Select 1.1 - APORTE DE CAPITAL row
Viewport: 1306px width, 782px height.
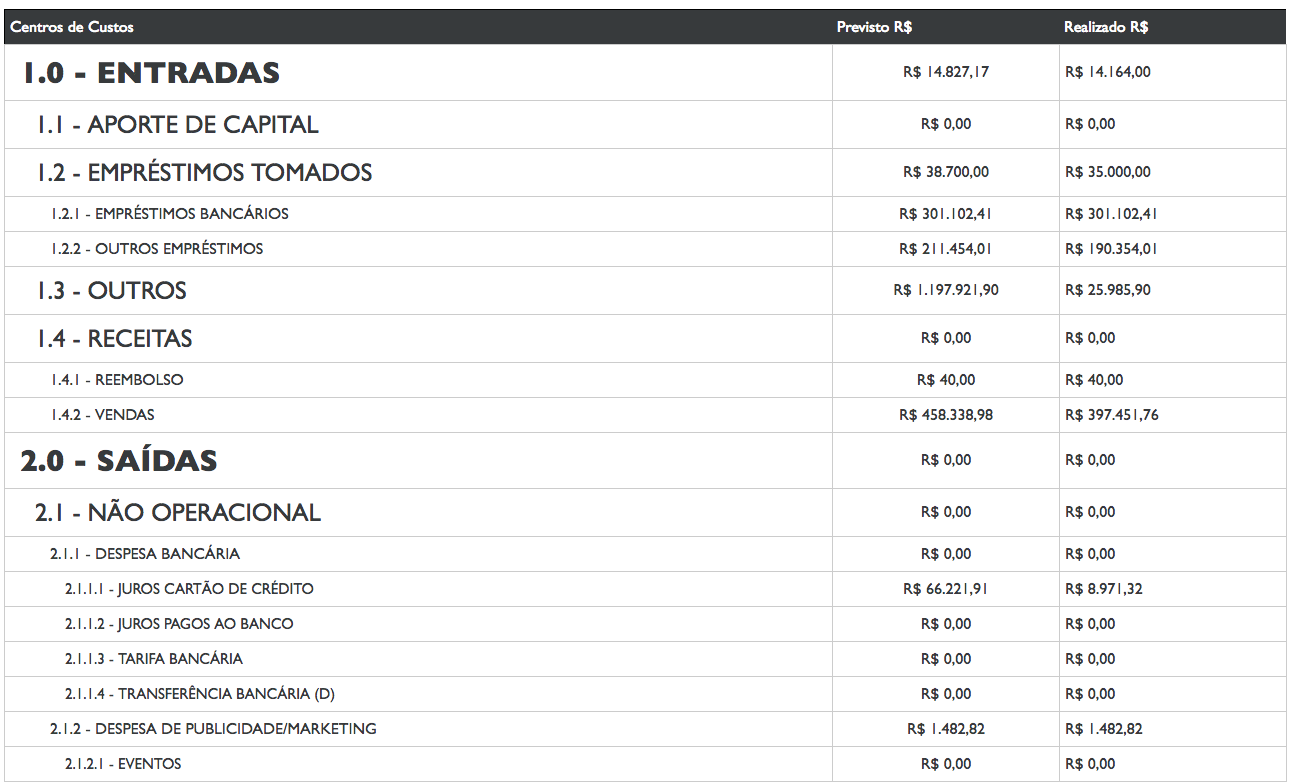click(x=178, y=125)
